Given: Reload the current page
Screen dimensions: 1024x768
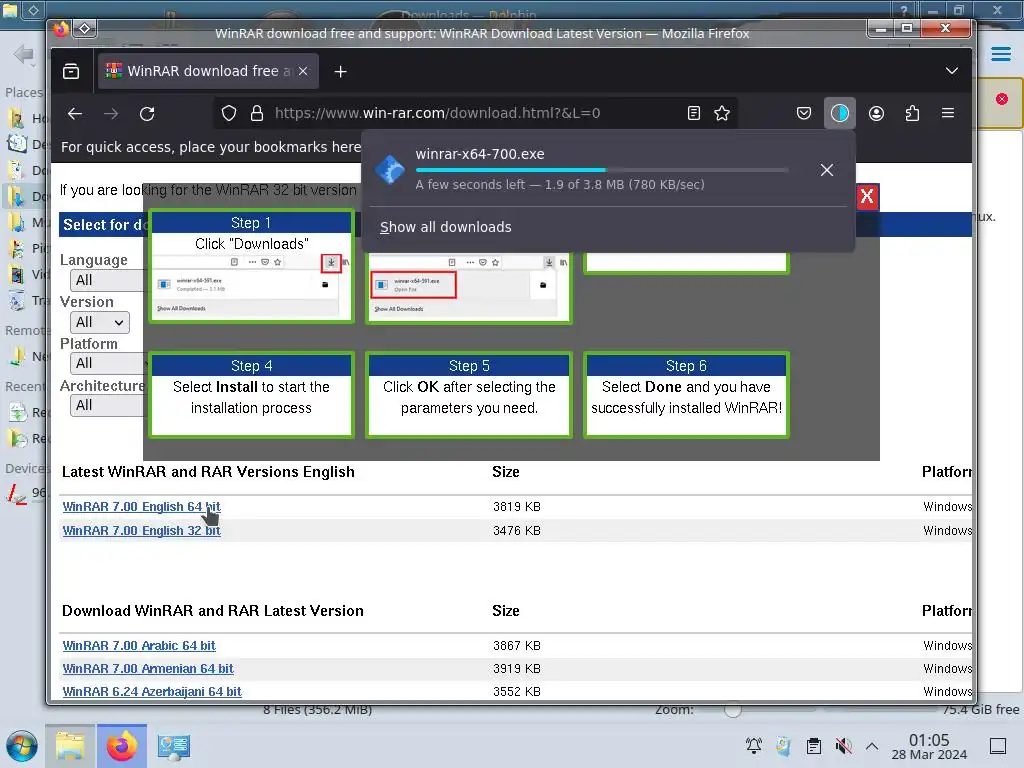Looking at the screenshot, I should click(148, 114).
